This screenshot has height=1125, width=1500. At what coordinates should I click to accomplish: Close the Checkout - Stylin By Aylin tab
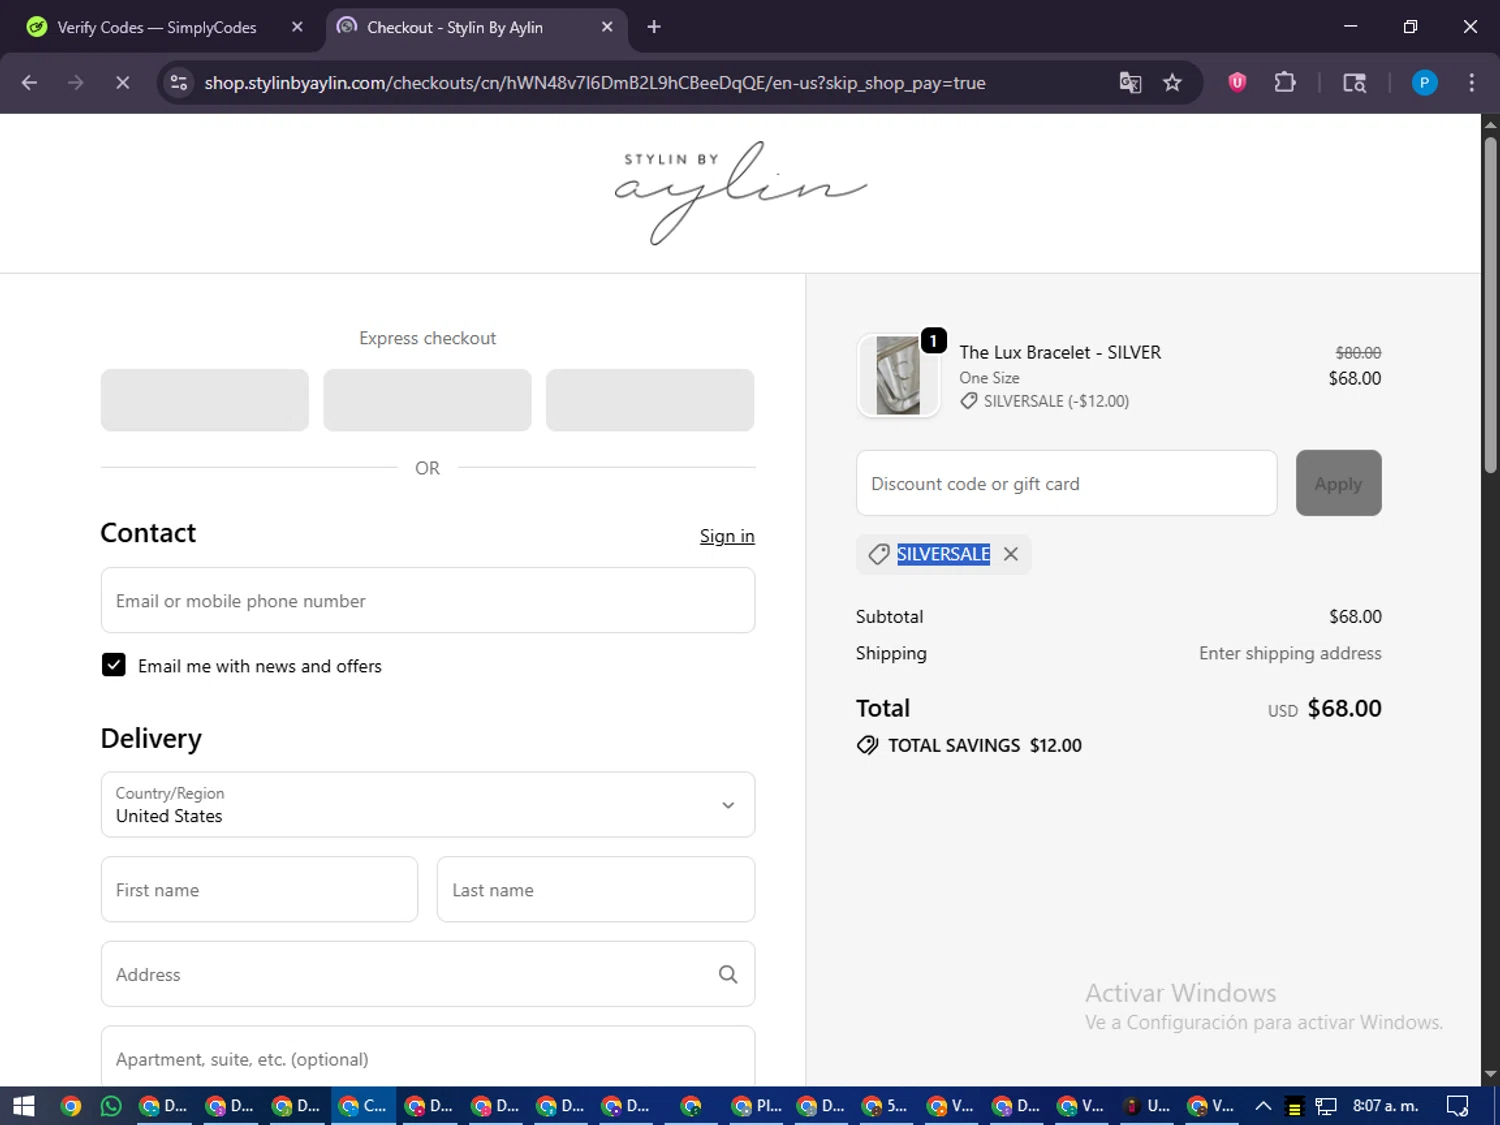tap(607, 27)
